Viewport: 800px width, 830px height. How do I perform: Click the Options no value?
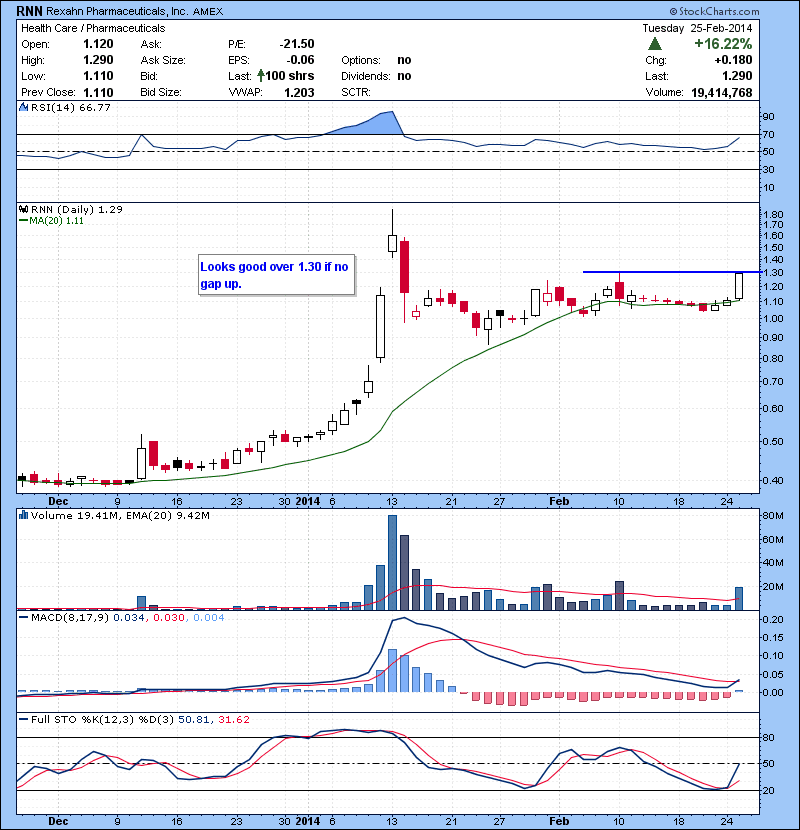(404, 60)
